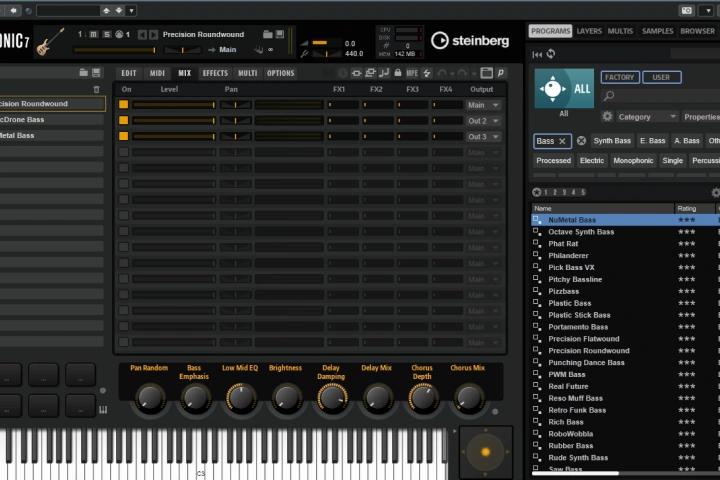
Task: Toggle On button for second slot row
Action: pos(124,120)
